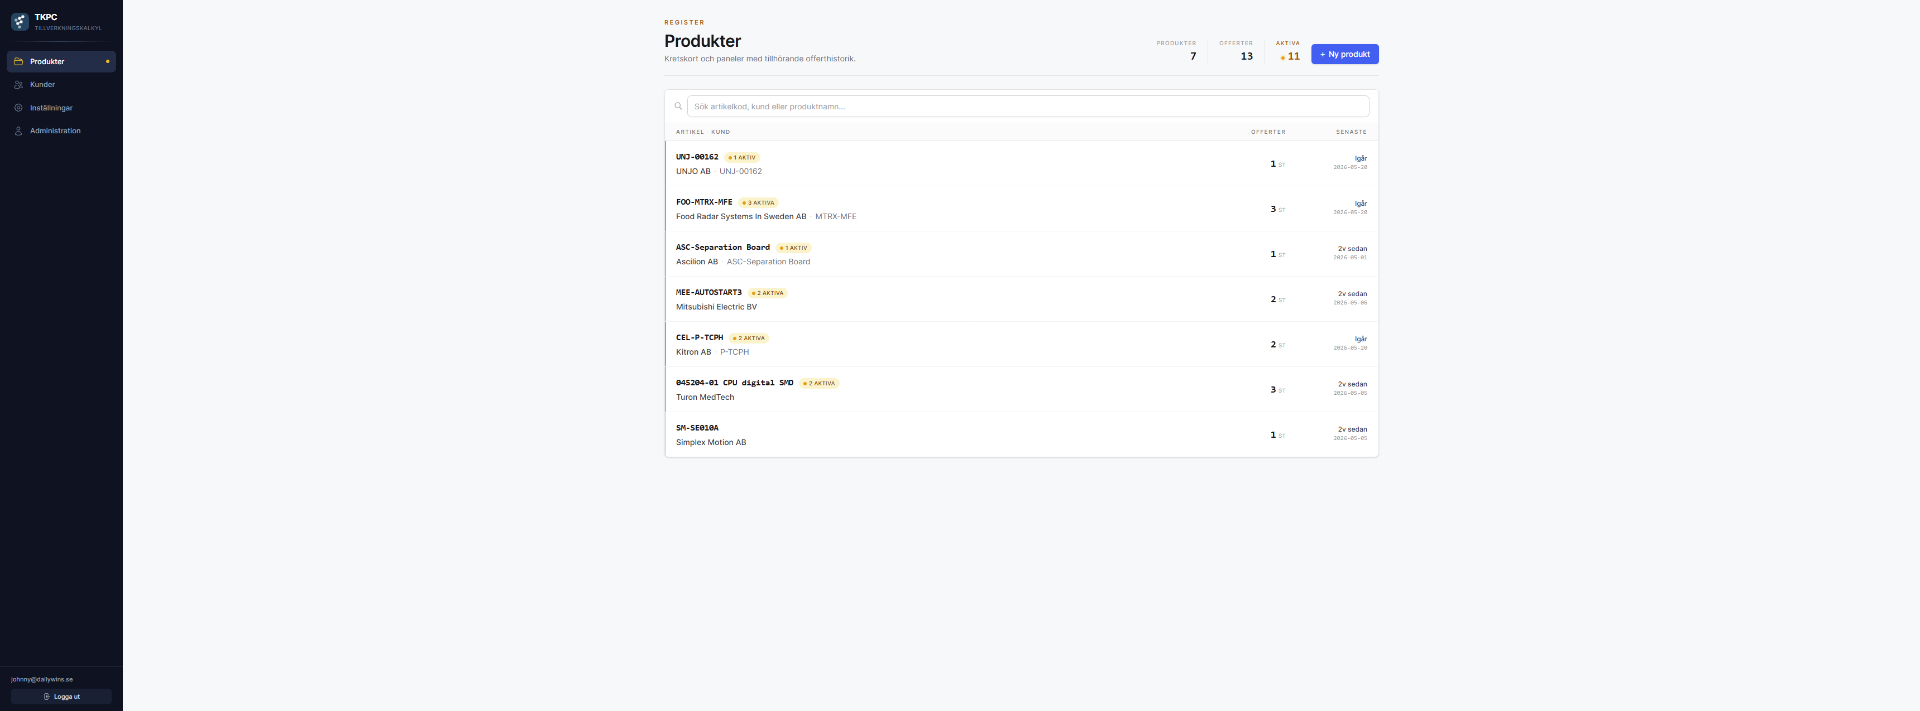Click the Administration menu label
This screenshot has height=711, width=1920.
tap(55, 131)
